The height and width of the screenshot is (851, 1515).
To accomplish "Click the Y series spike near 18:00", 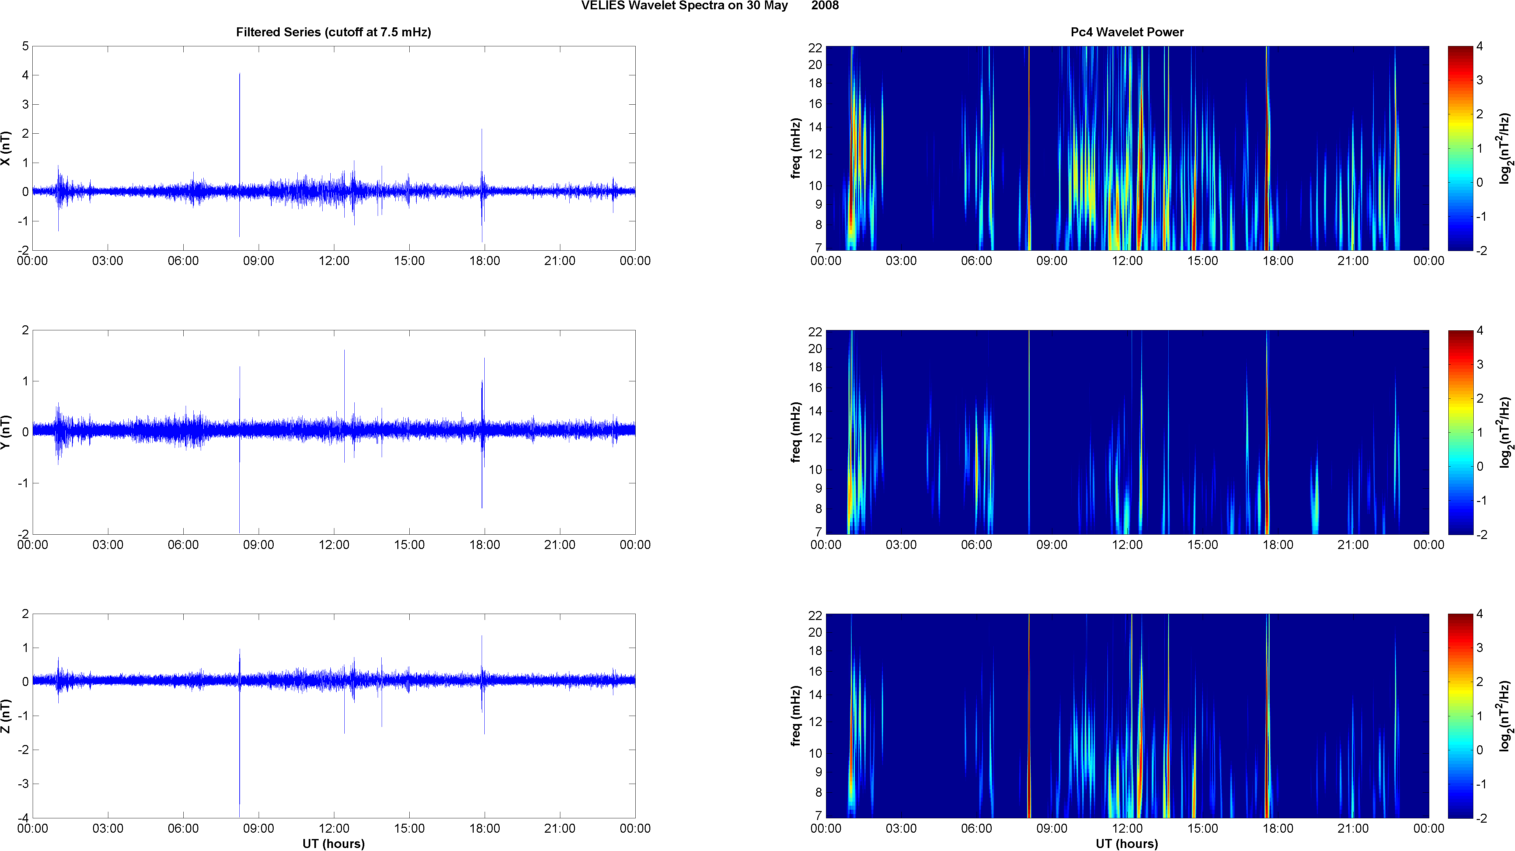I will click(x=482, y=433).
